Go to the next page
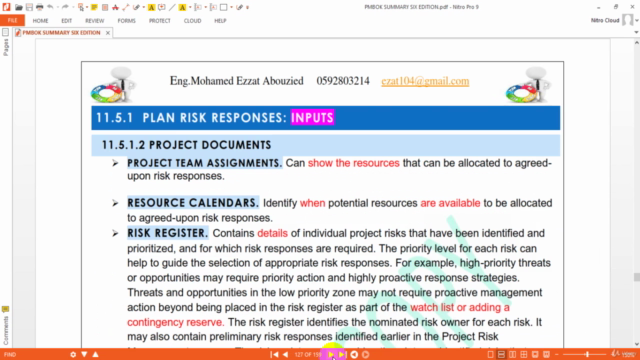This screenshot has height=360, width=640. pyautogui.click(x=331, y=354)
